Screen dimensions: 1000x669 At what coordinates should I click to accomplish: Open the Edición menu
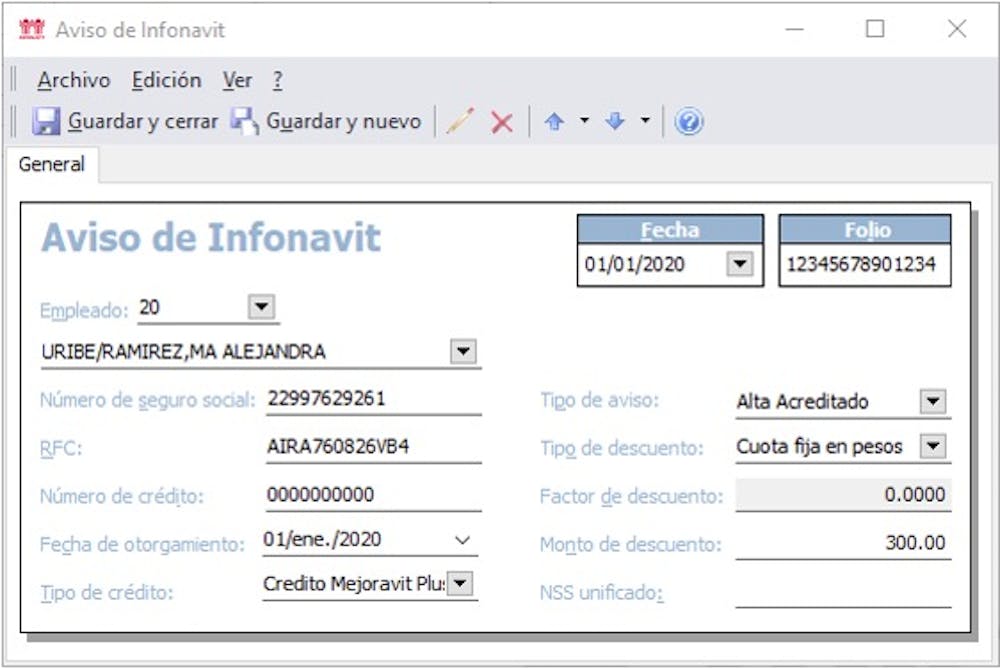pos(166,80)
